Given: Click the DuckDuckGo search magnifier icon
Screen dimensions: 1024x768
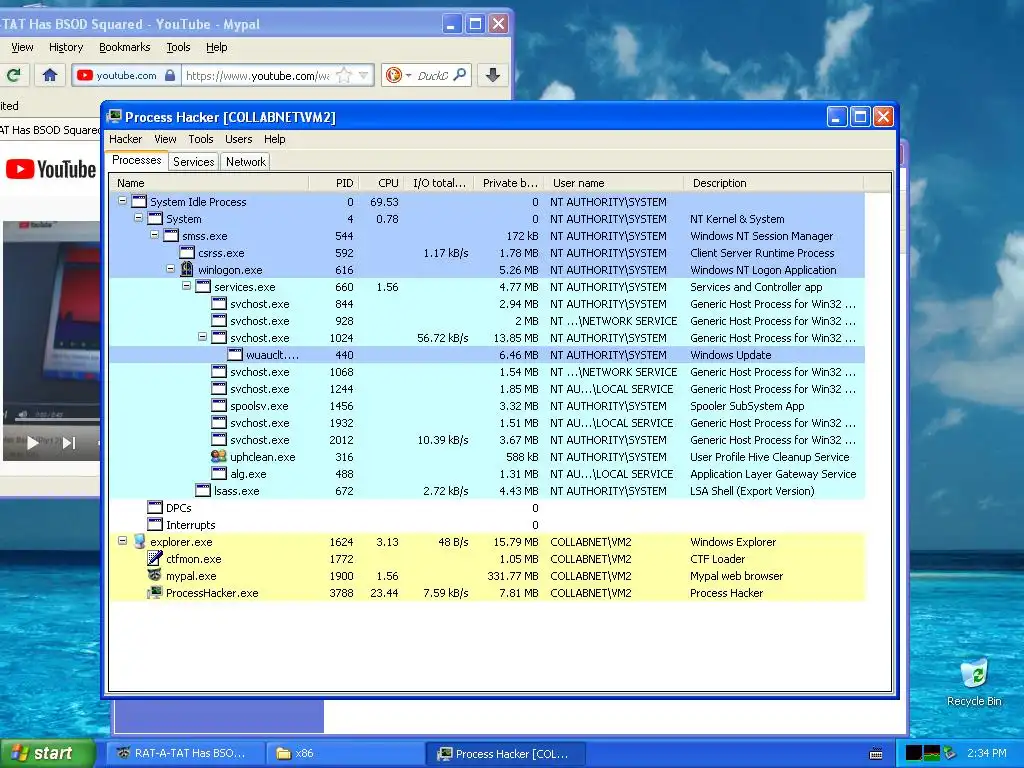Looking at the screenshot, I should tap(460, 75).
